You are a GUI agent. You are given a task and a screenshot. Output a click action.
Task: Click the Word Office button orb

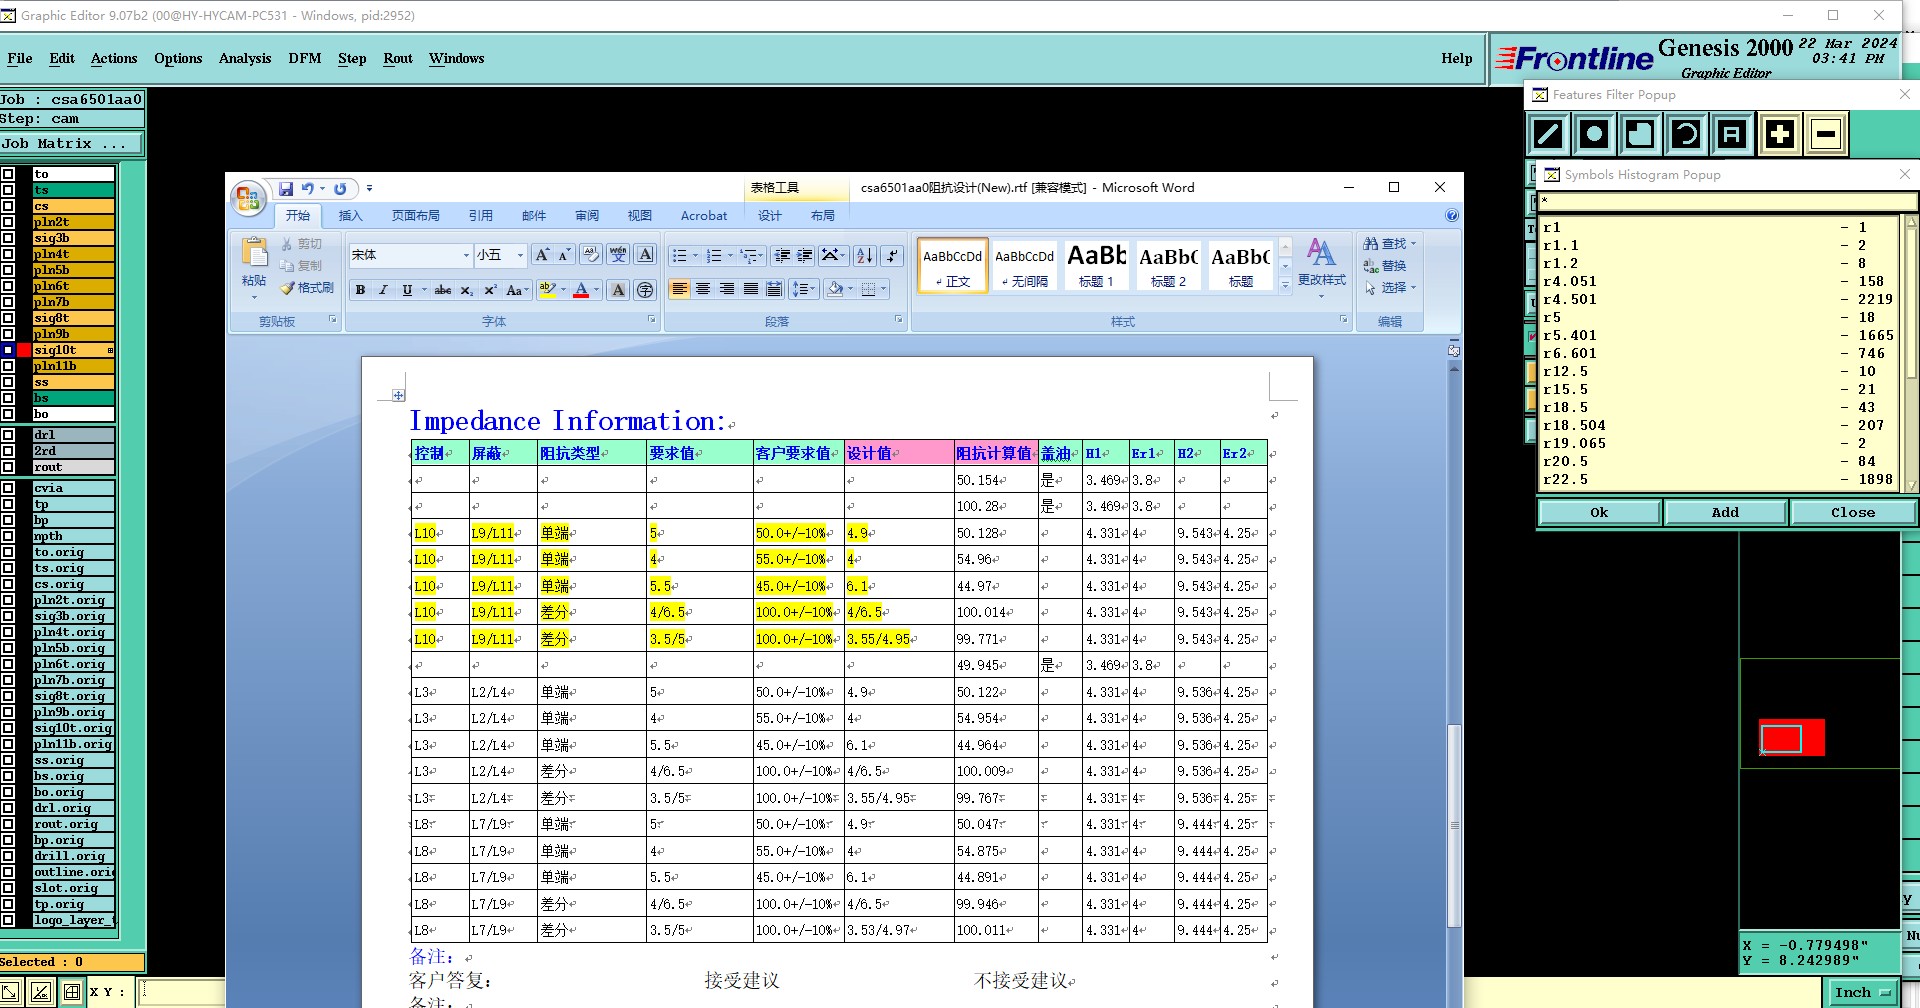point(248,198)
